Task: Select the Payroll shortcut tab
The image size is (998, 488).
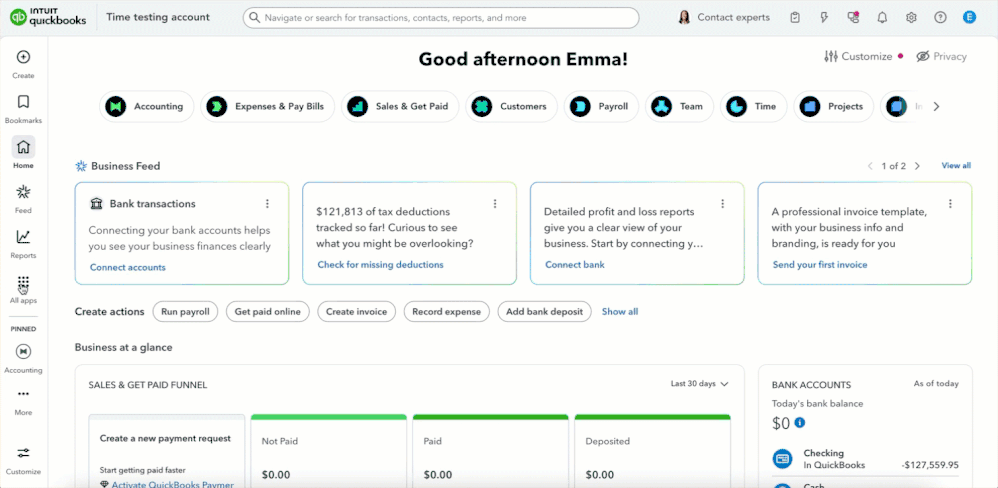Action: pyautogui.click(x=601, y=106)
